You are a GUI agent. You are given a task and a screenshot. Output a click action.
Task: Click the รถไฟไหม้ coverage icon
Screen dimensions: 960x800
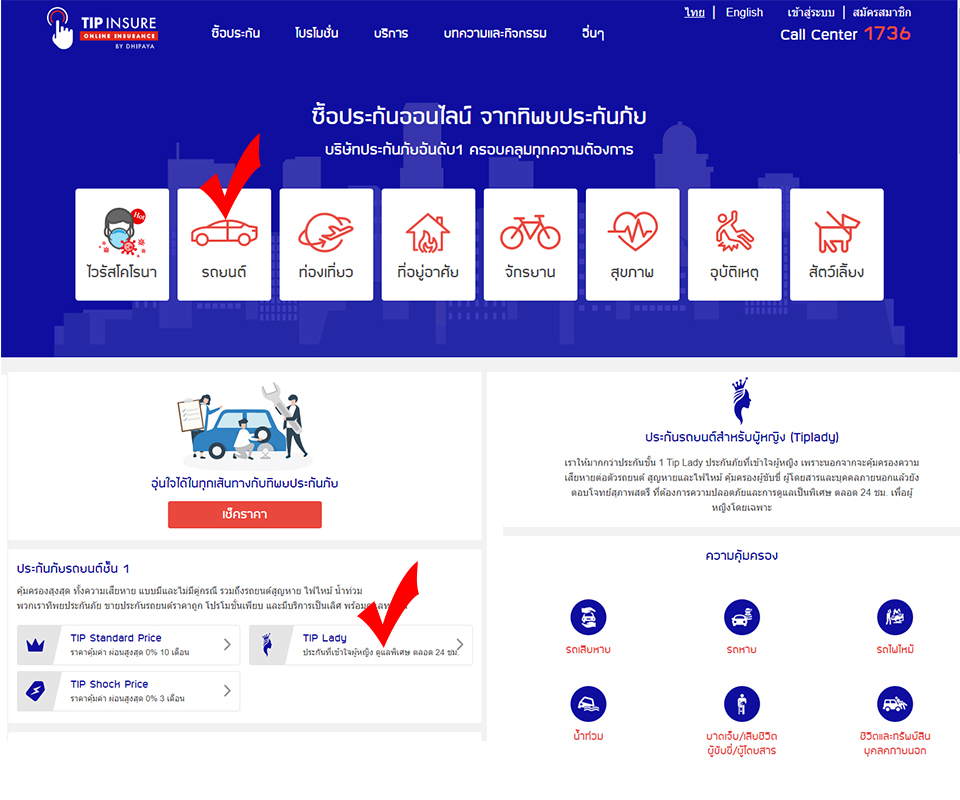click(x=894, y=616)
